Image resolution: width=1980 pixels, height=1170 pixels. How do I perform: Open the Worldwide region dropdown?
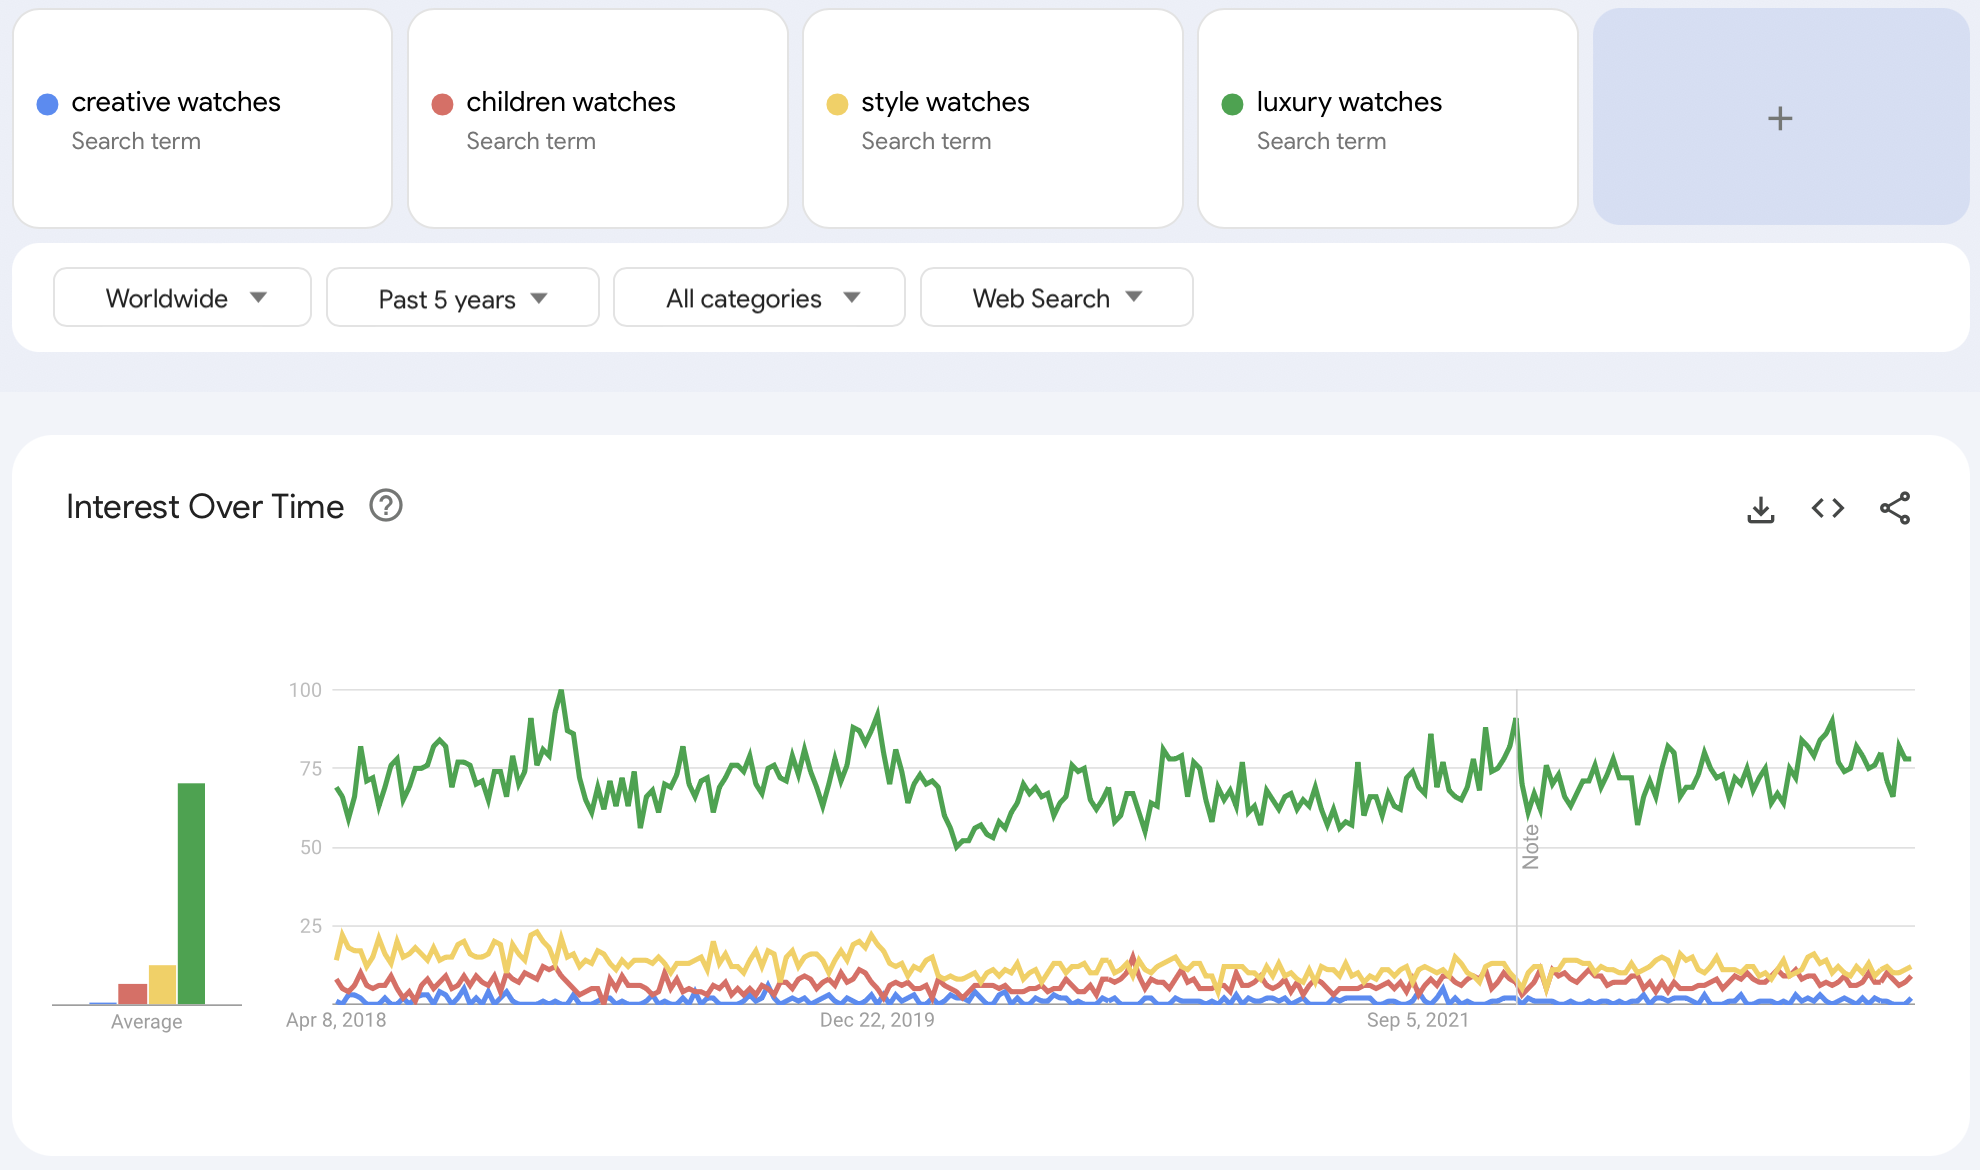tap(182, 297)
